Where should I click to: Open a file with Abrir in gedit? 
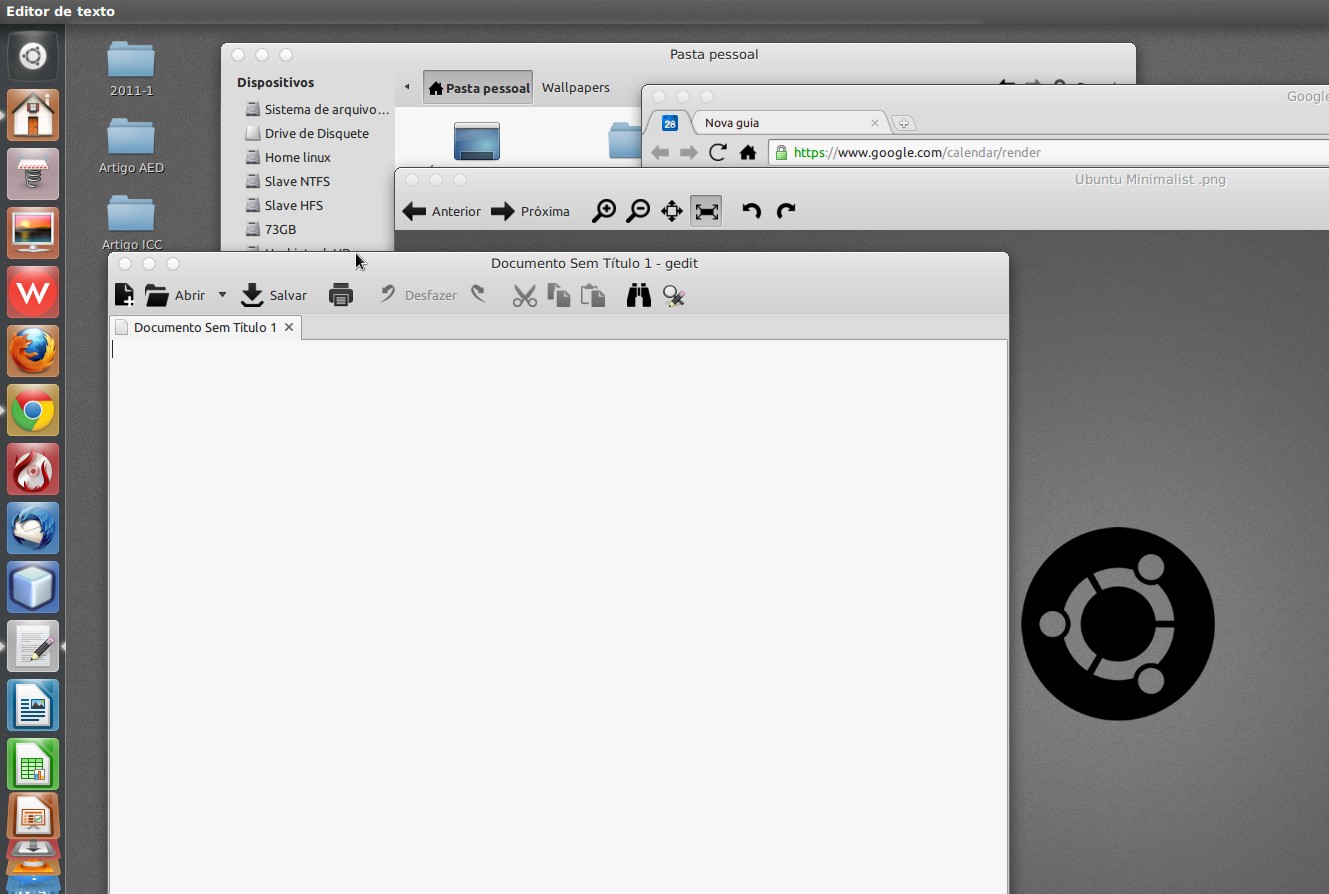(175, 295)
